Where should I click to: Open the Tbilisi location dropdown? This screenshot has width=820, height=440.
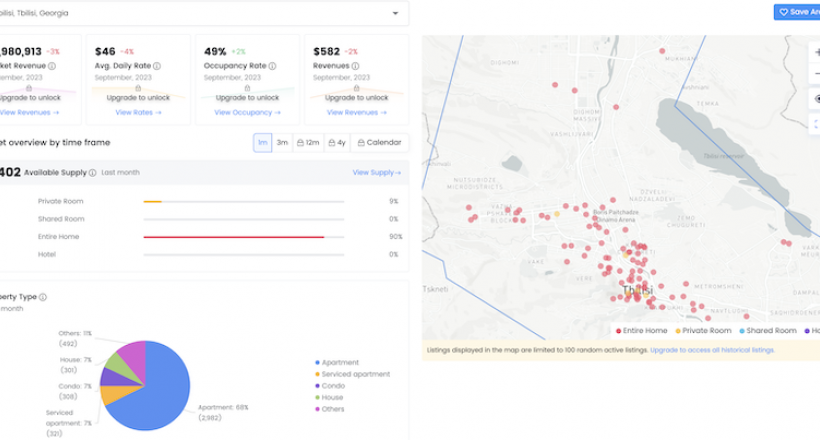[x=395, y=13]
